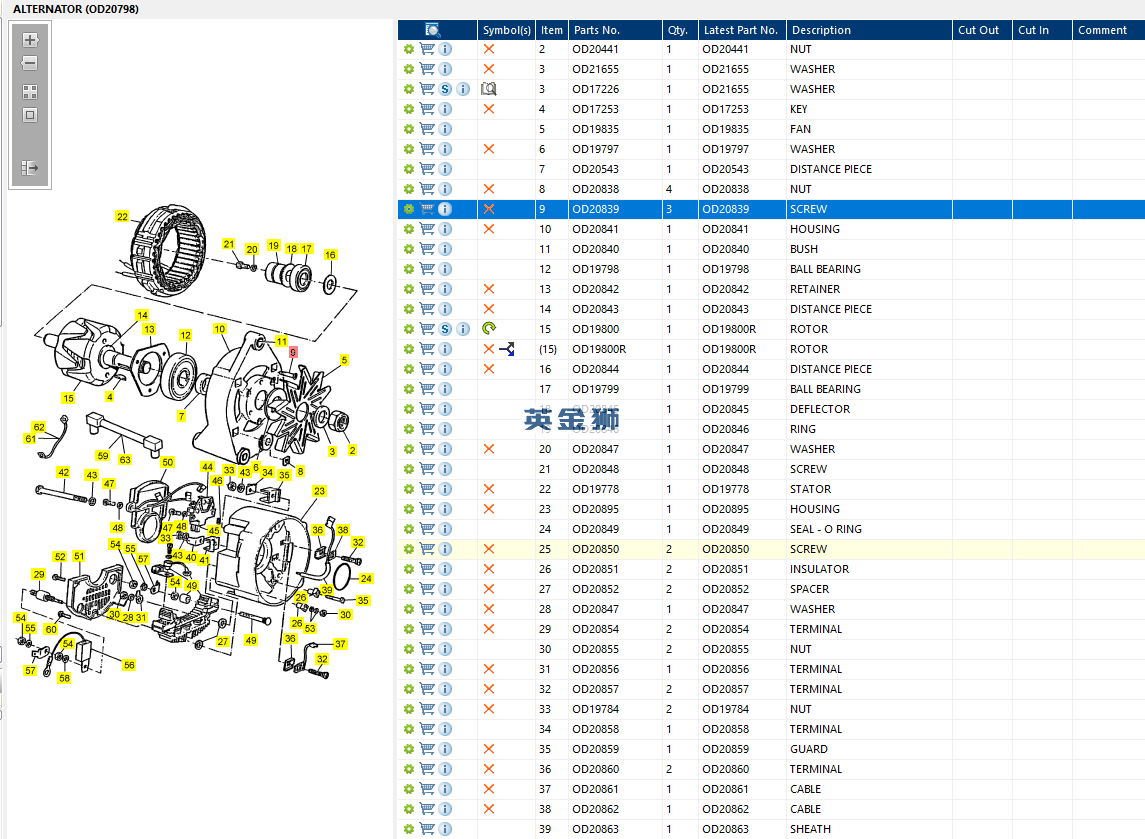
Task: Click callout 22 on the stator diagram
Action: click(x=122, y=216)
